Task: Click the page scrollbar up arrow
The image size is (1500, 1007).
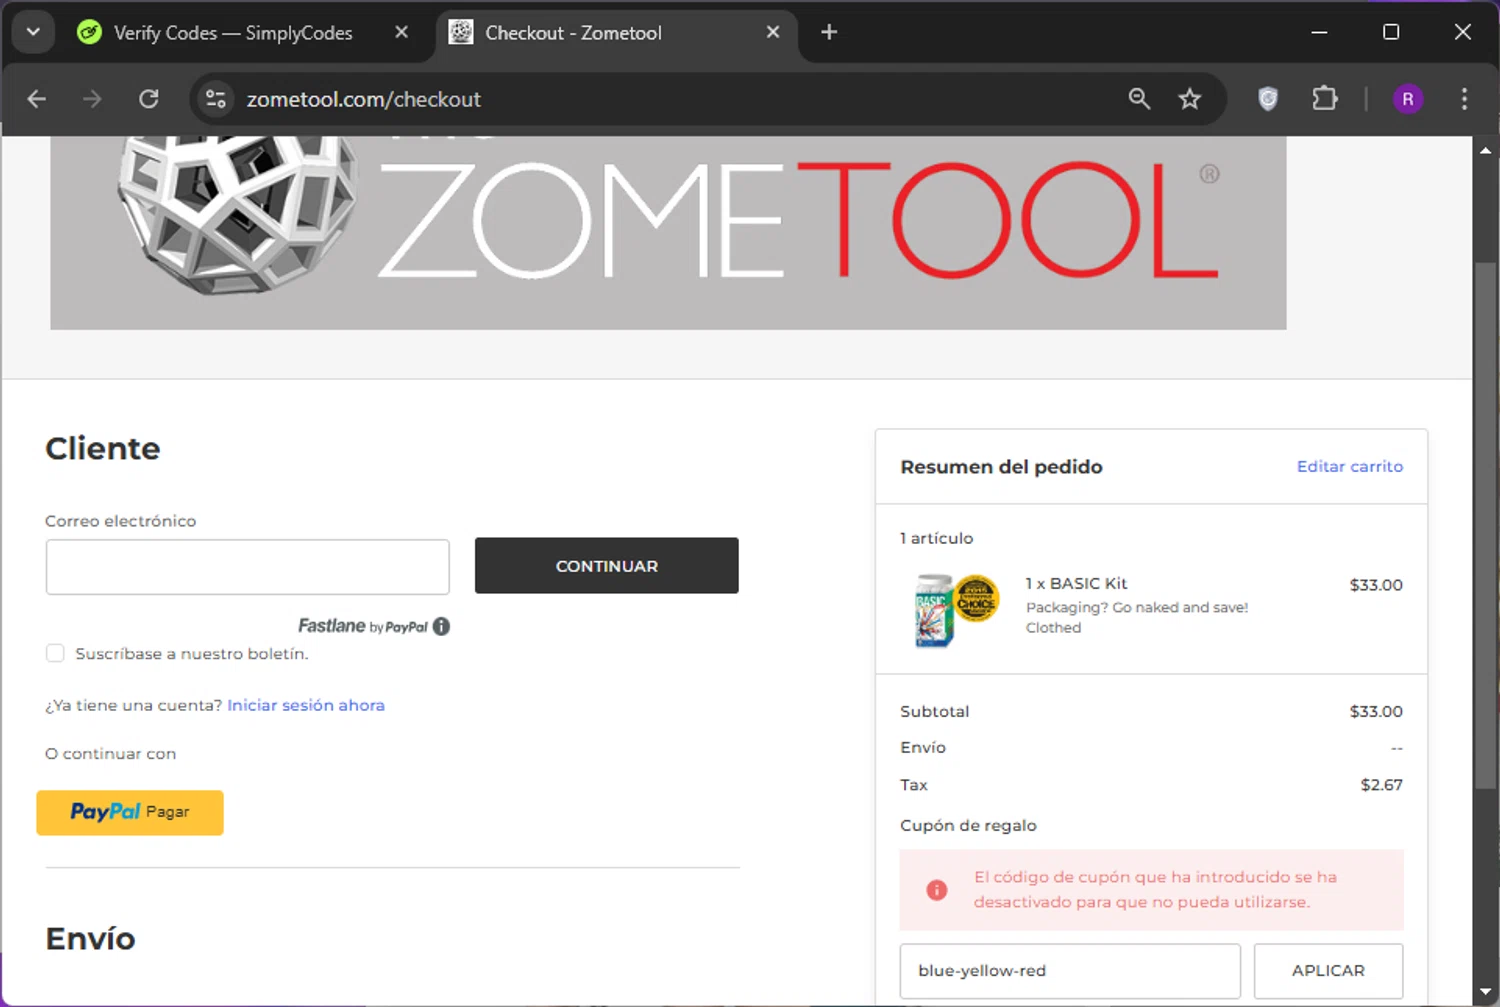Action: point(1485,150)
